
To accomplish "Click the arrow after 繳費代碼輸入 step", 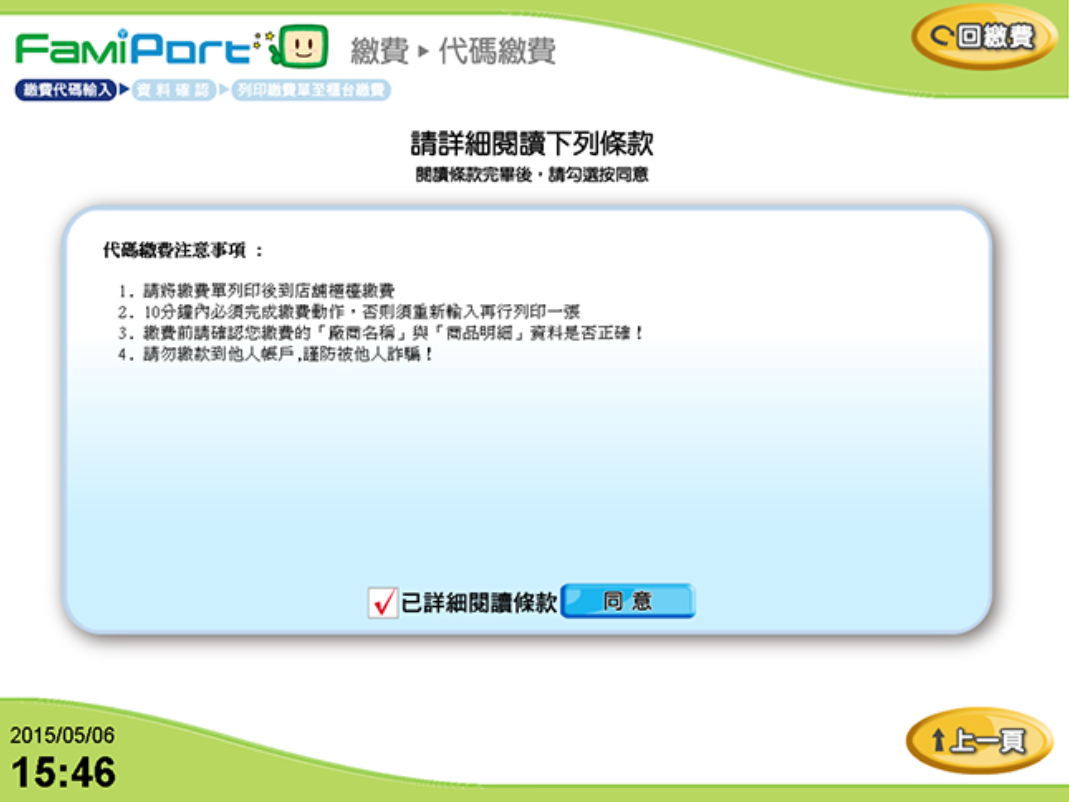I will click(x=124, y=91).
